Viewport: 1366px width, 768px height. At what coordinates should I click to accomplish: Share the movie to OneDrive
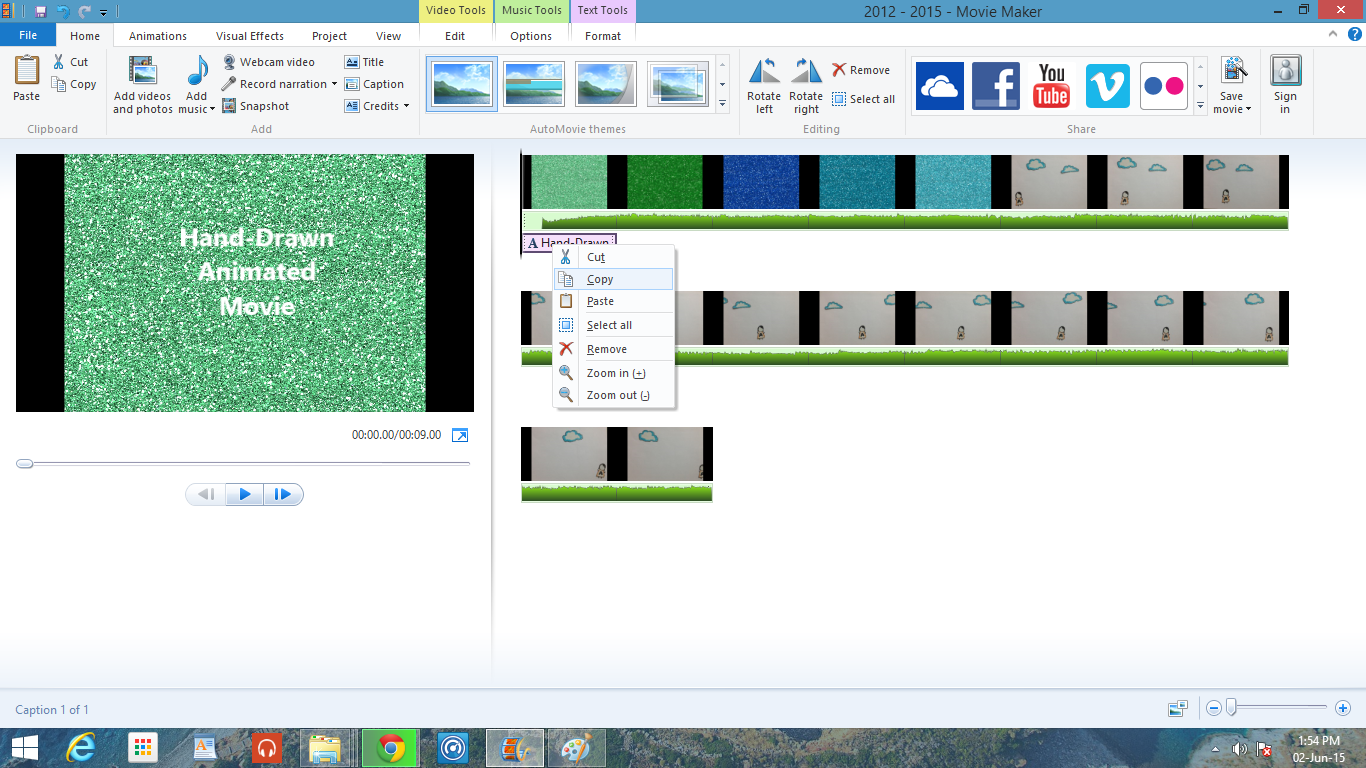click(939, 86)
